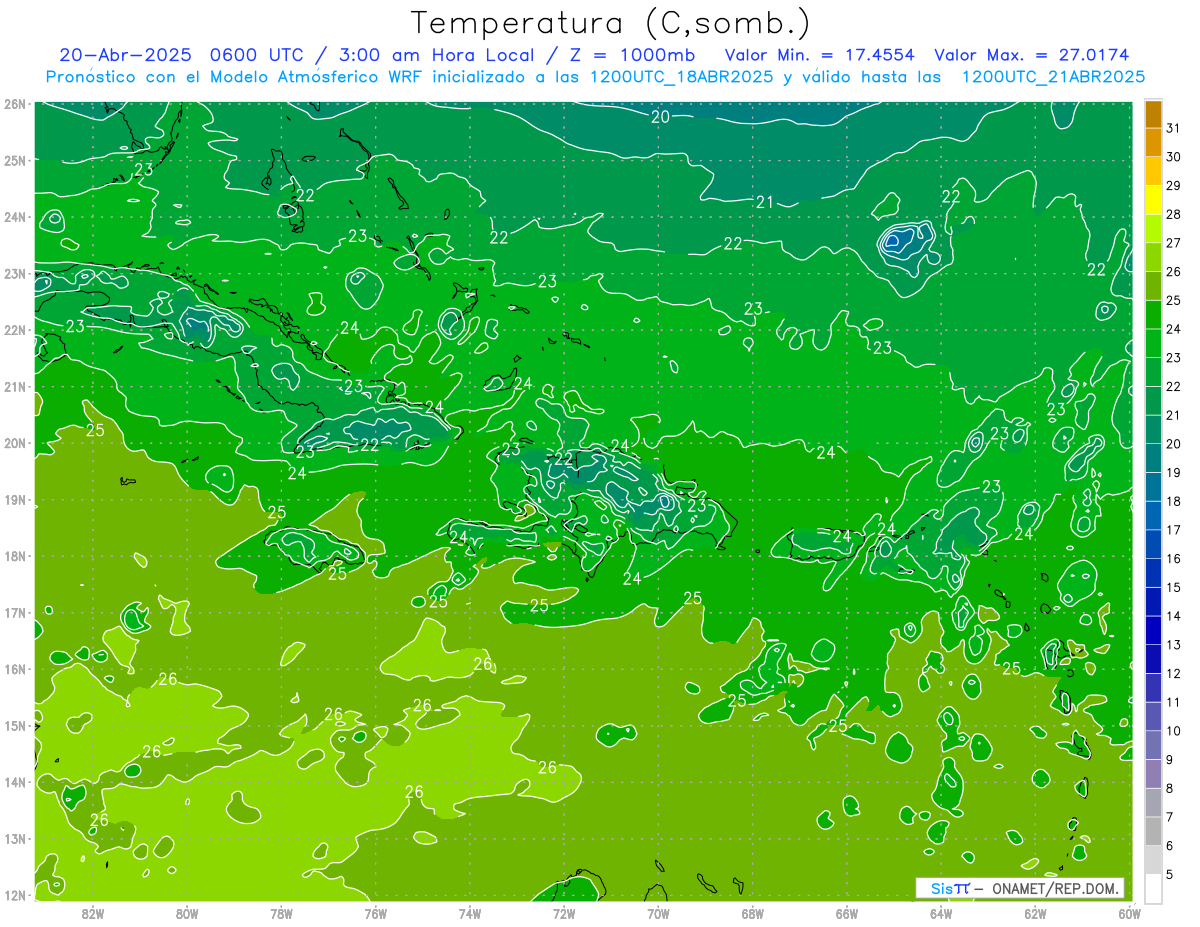Click the 76W longitude axis label
Screen dimensions: 1200x927
pyautogui.click(x=376, y=912)
